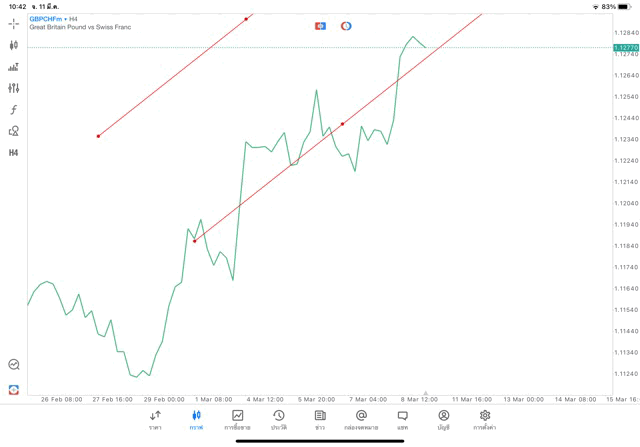Switch to the ราคา (Quotes) tab
The height and width of the screenshot is (447, 640).
click(155, 419)
